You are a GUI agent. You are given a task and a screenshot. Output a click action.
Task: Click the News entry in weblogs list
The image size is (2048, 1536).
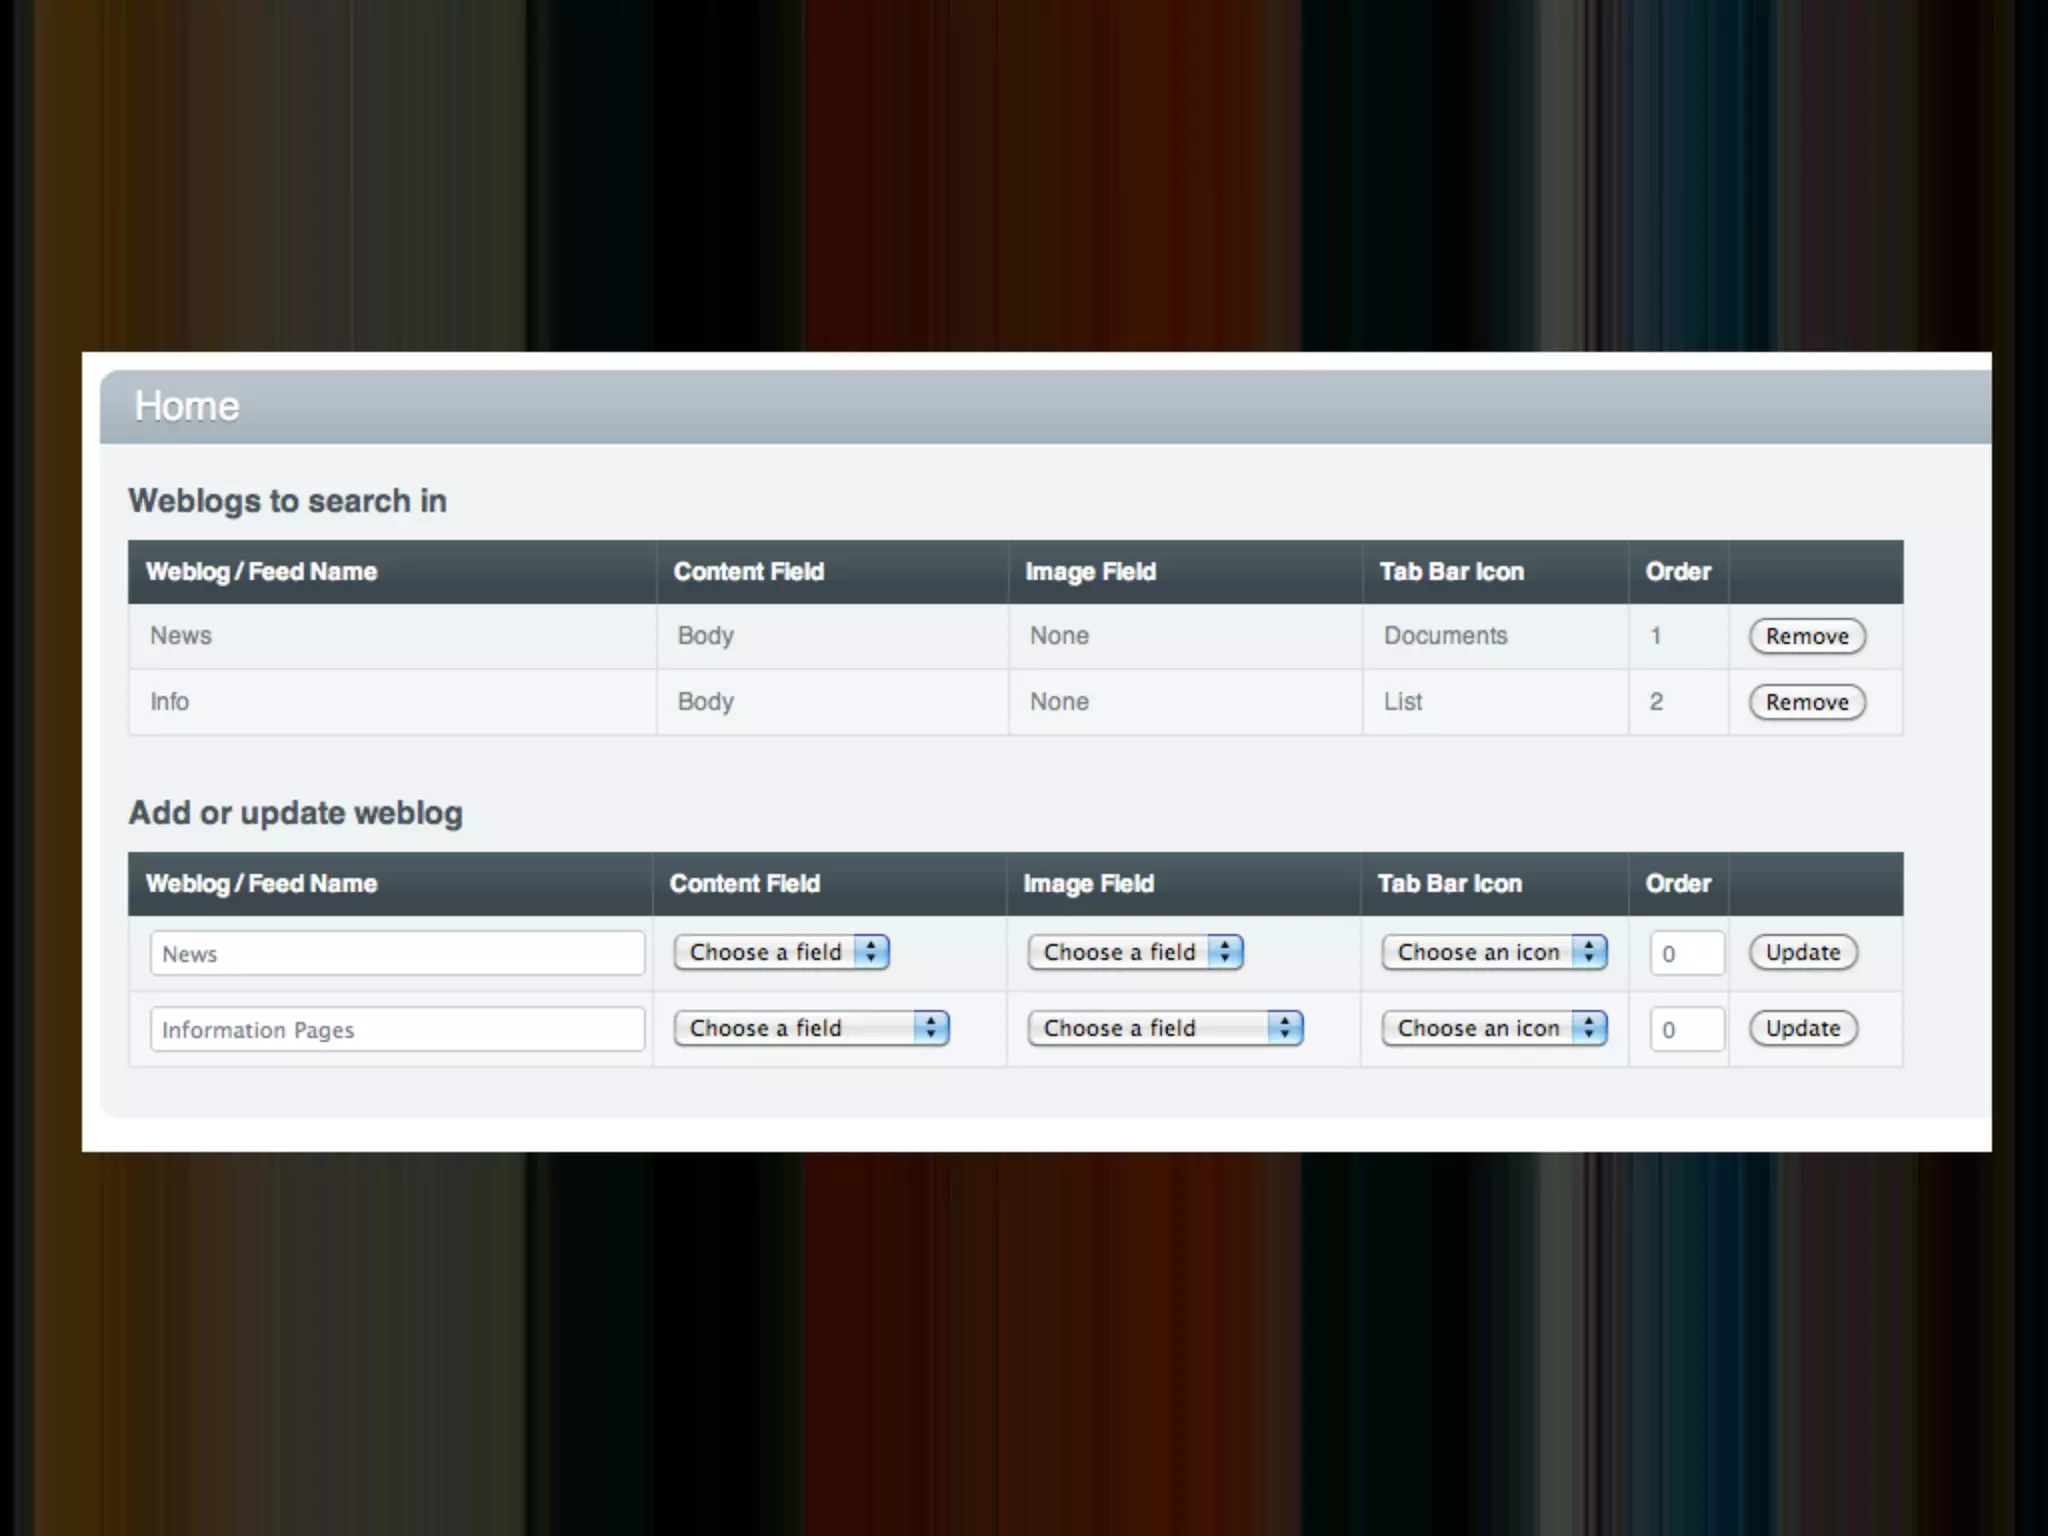pyautogui.click(x=181, y=636)
